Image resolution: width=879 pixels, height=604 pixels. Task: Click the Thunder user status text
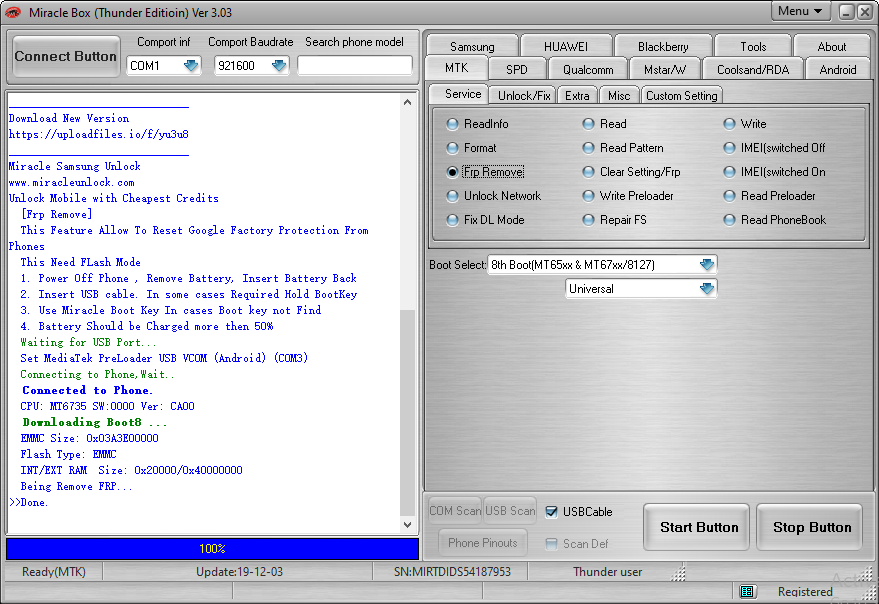(608, 572)
